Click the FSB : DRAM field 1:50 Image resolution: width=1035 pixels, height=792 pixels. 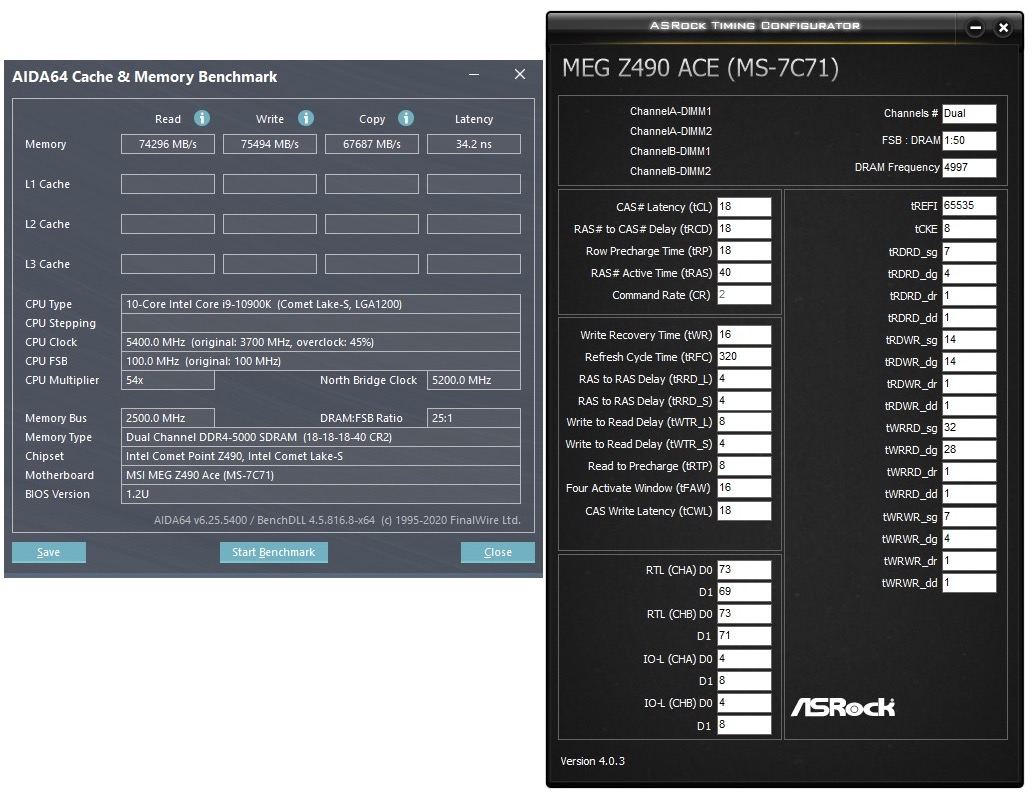pyautogui.click(x=969, y=141)
